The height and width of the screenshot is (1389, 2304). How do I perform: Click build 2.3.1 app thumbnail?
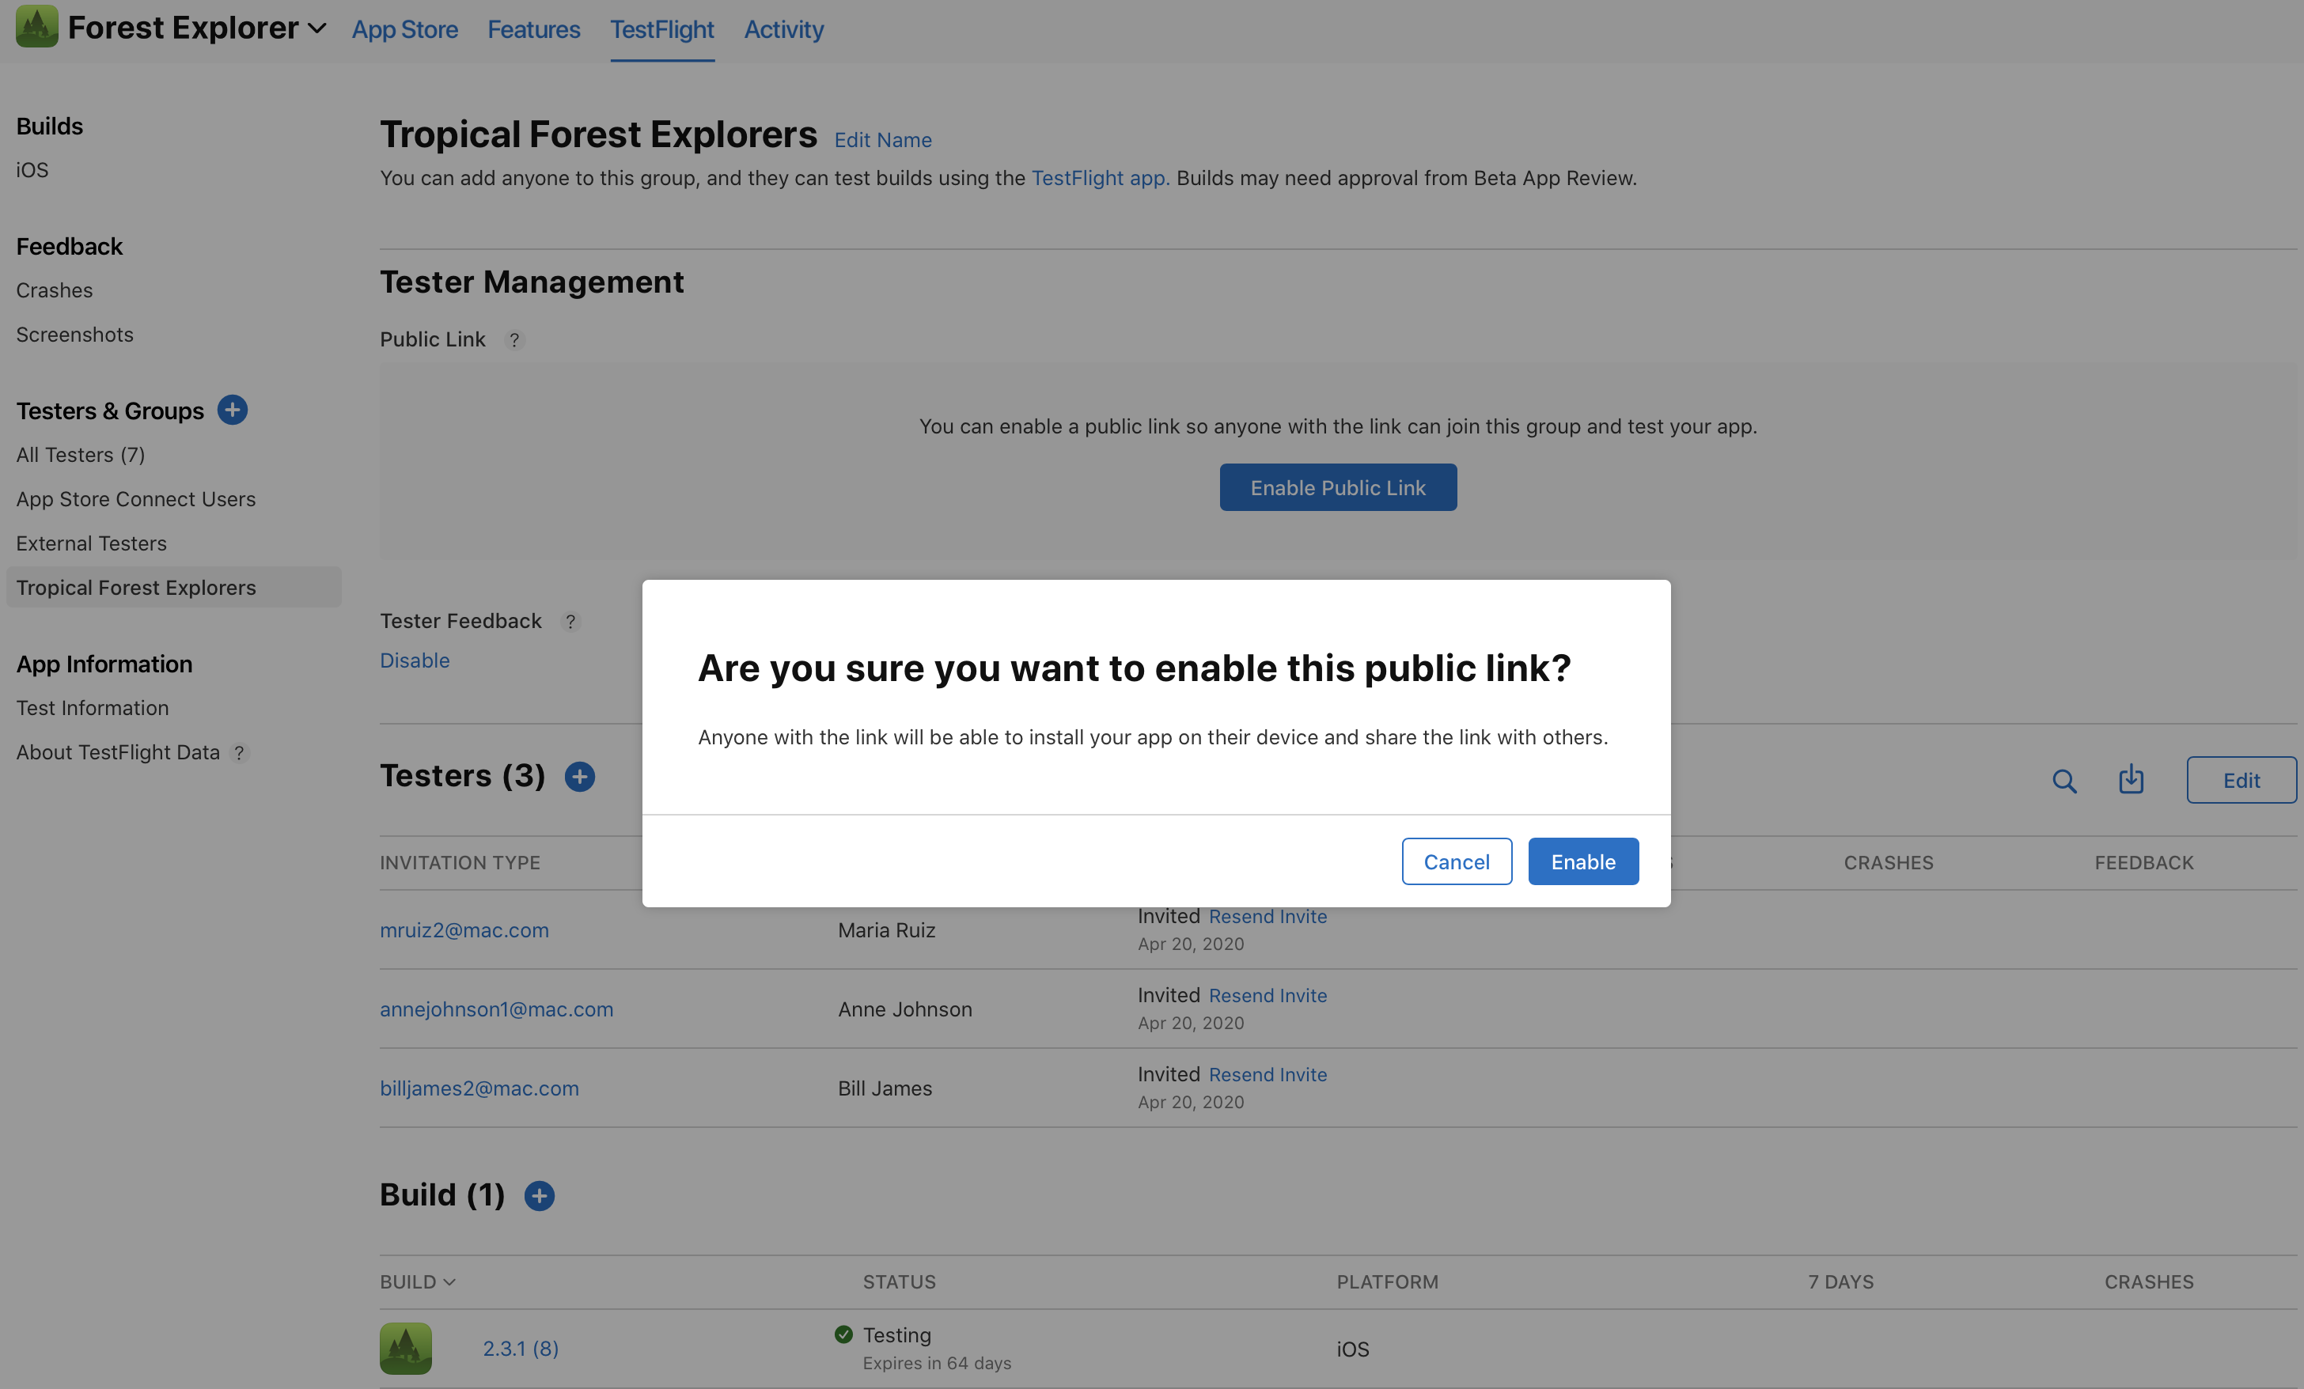[x=405, y=1348]
